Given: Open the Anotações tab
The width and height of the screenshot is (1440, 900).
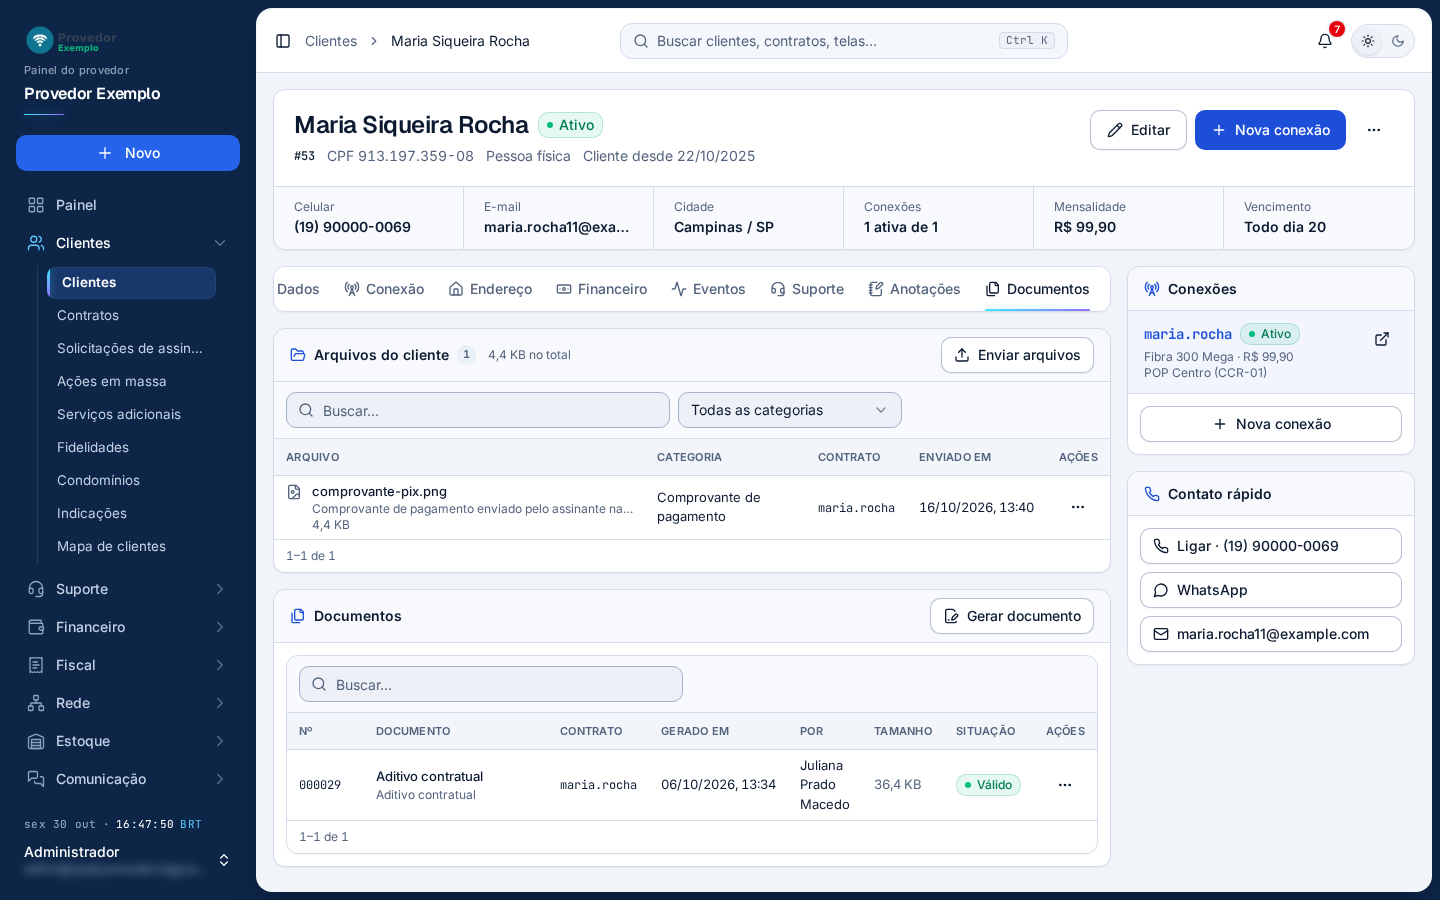Looking at the screenshot, I should 914,289.
